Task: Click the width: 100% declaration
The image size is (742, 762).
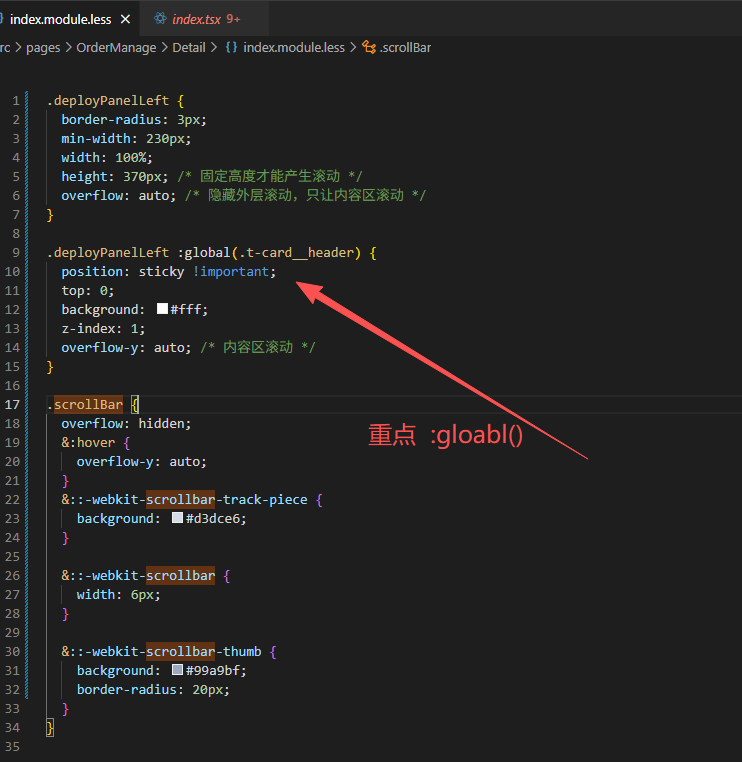Action: tap(107, 157)
